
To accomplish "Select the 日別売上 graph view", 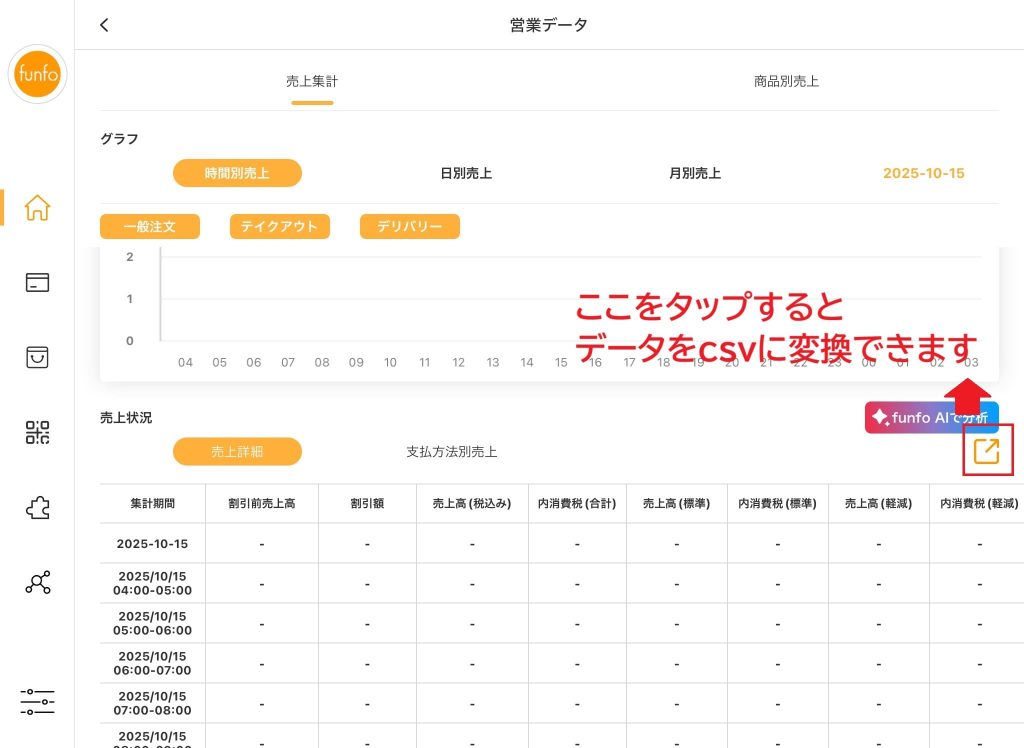I will [466, 173].
